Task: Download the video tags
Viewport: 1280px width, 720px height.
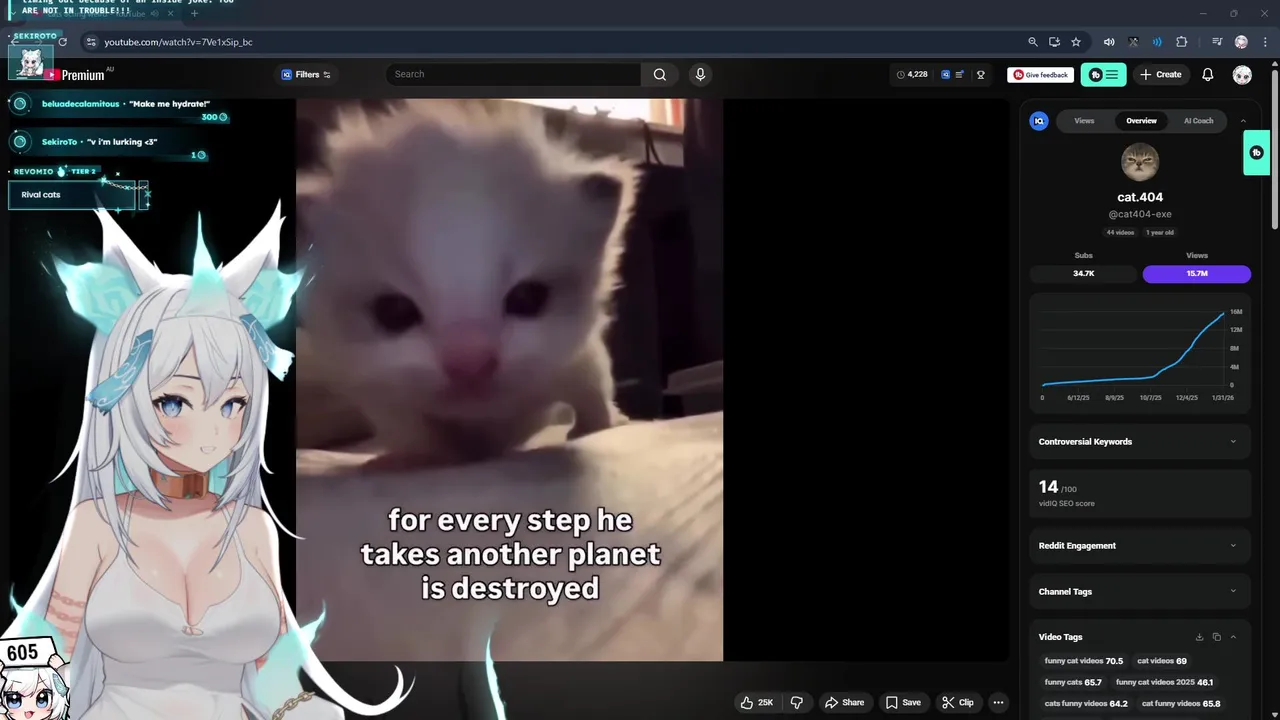Action: point(1199,637)
